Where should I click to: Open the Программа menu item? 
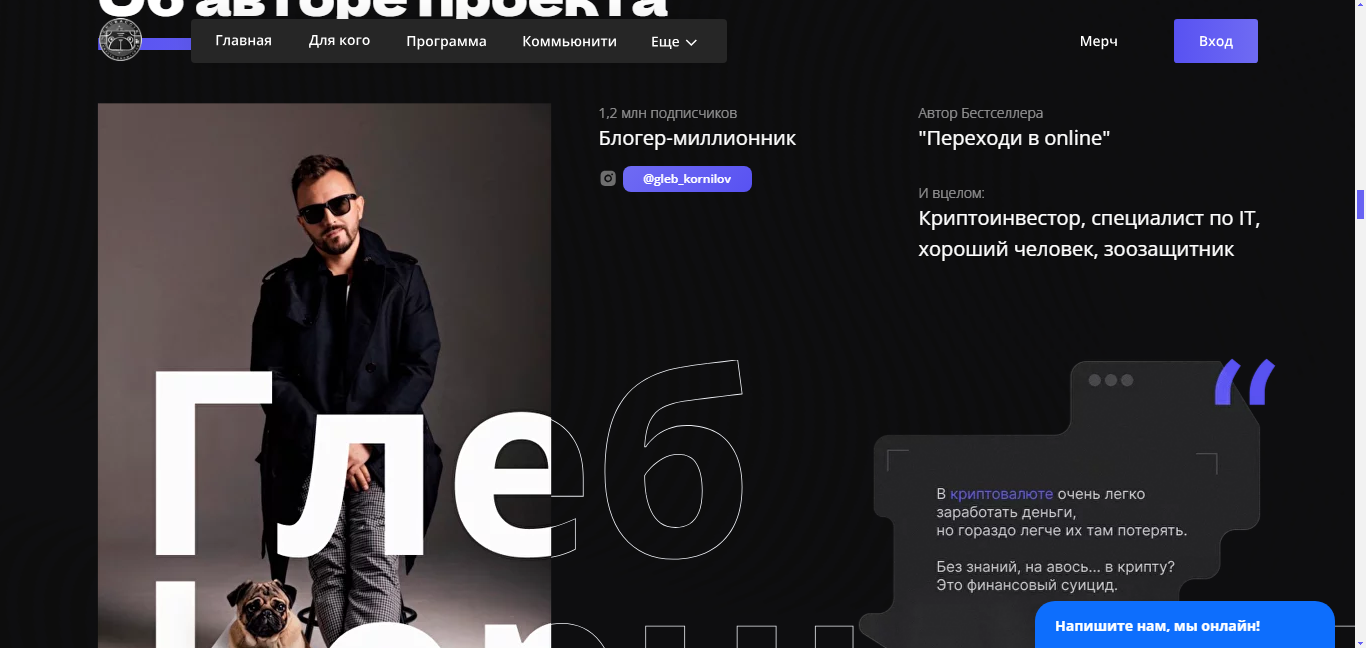pos(446,42)
